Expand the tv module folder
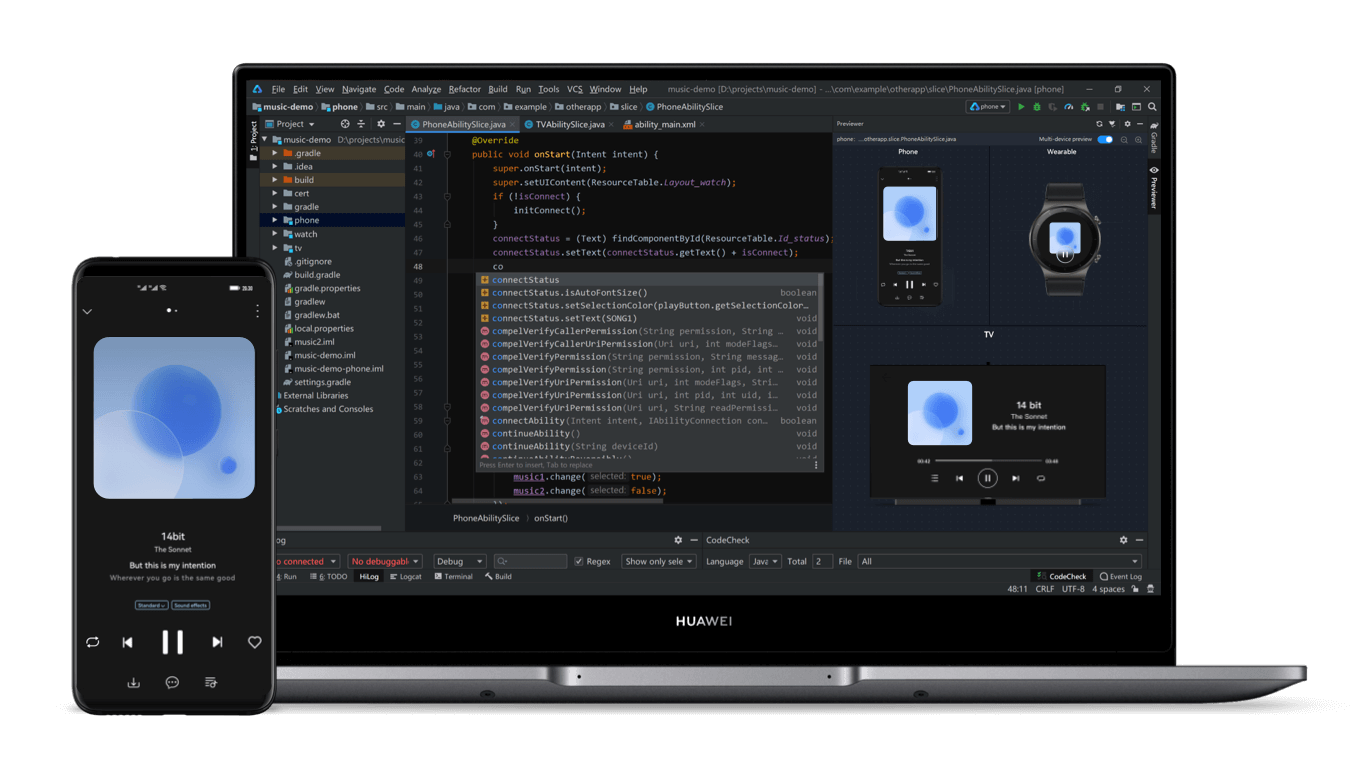The width and height of the screenshot is (1363, 760). click(275, 248)
